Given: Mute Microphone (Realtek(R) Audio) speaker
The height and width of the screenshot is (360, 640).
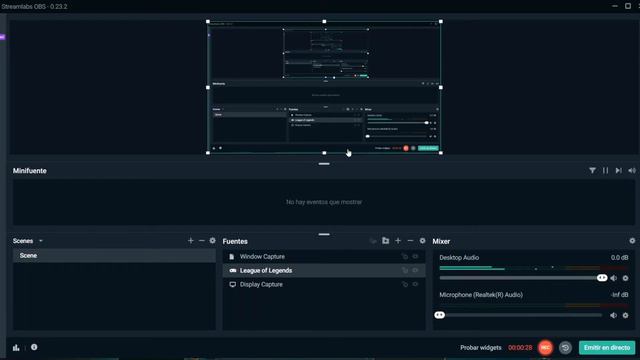Looking at the screenshot, I should click(613, 315).
